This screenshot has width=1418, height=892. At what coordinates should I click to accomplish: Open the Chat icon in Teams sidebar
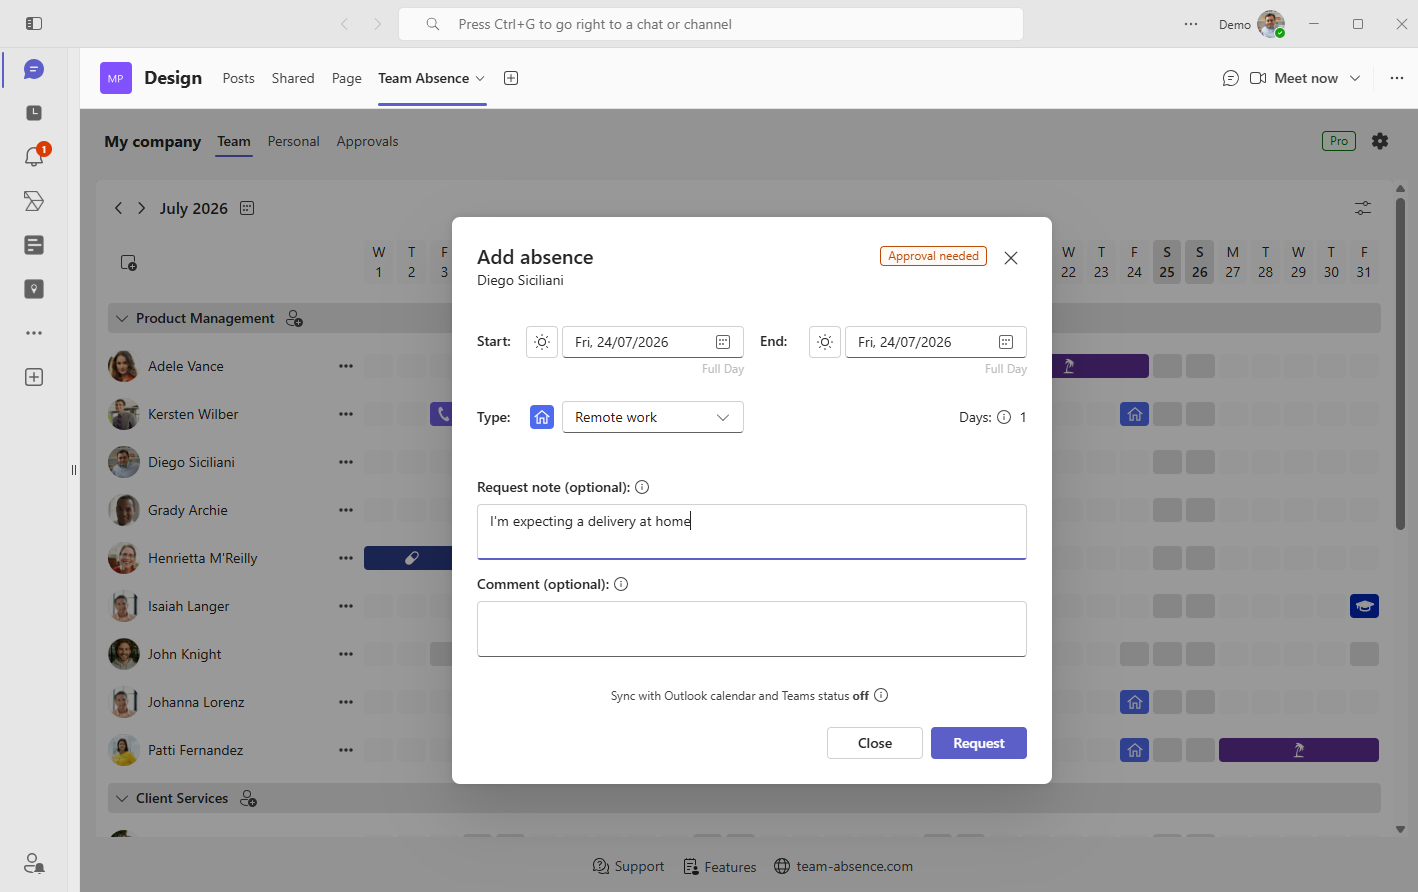click(34, 69)
